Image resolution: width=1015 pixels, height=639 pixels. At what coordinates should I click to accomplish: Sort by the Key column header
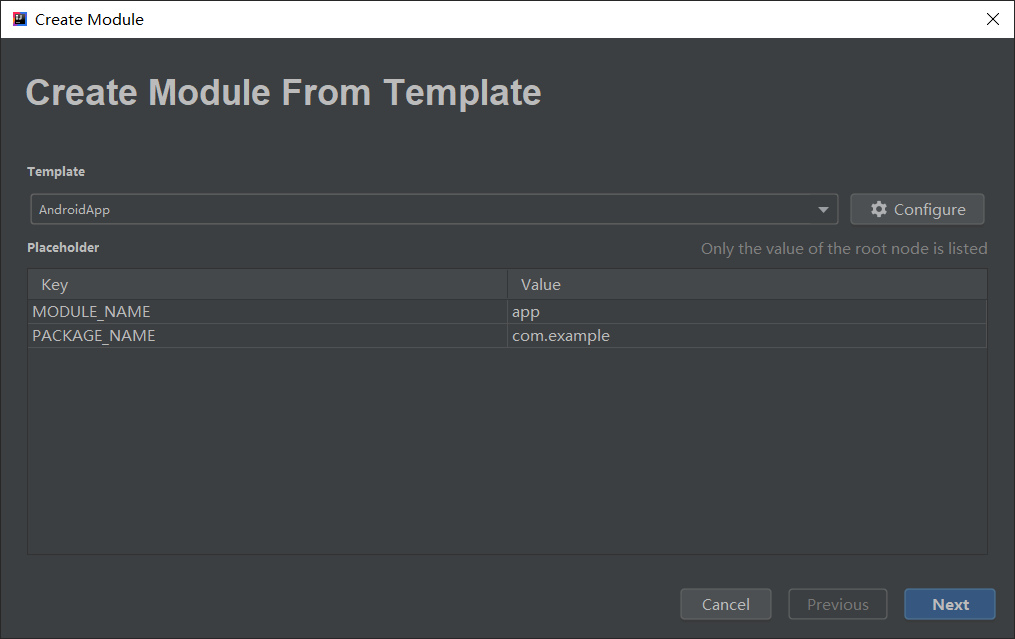[55, 285]
